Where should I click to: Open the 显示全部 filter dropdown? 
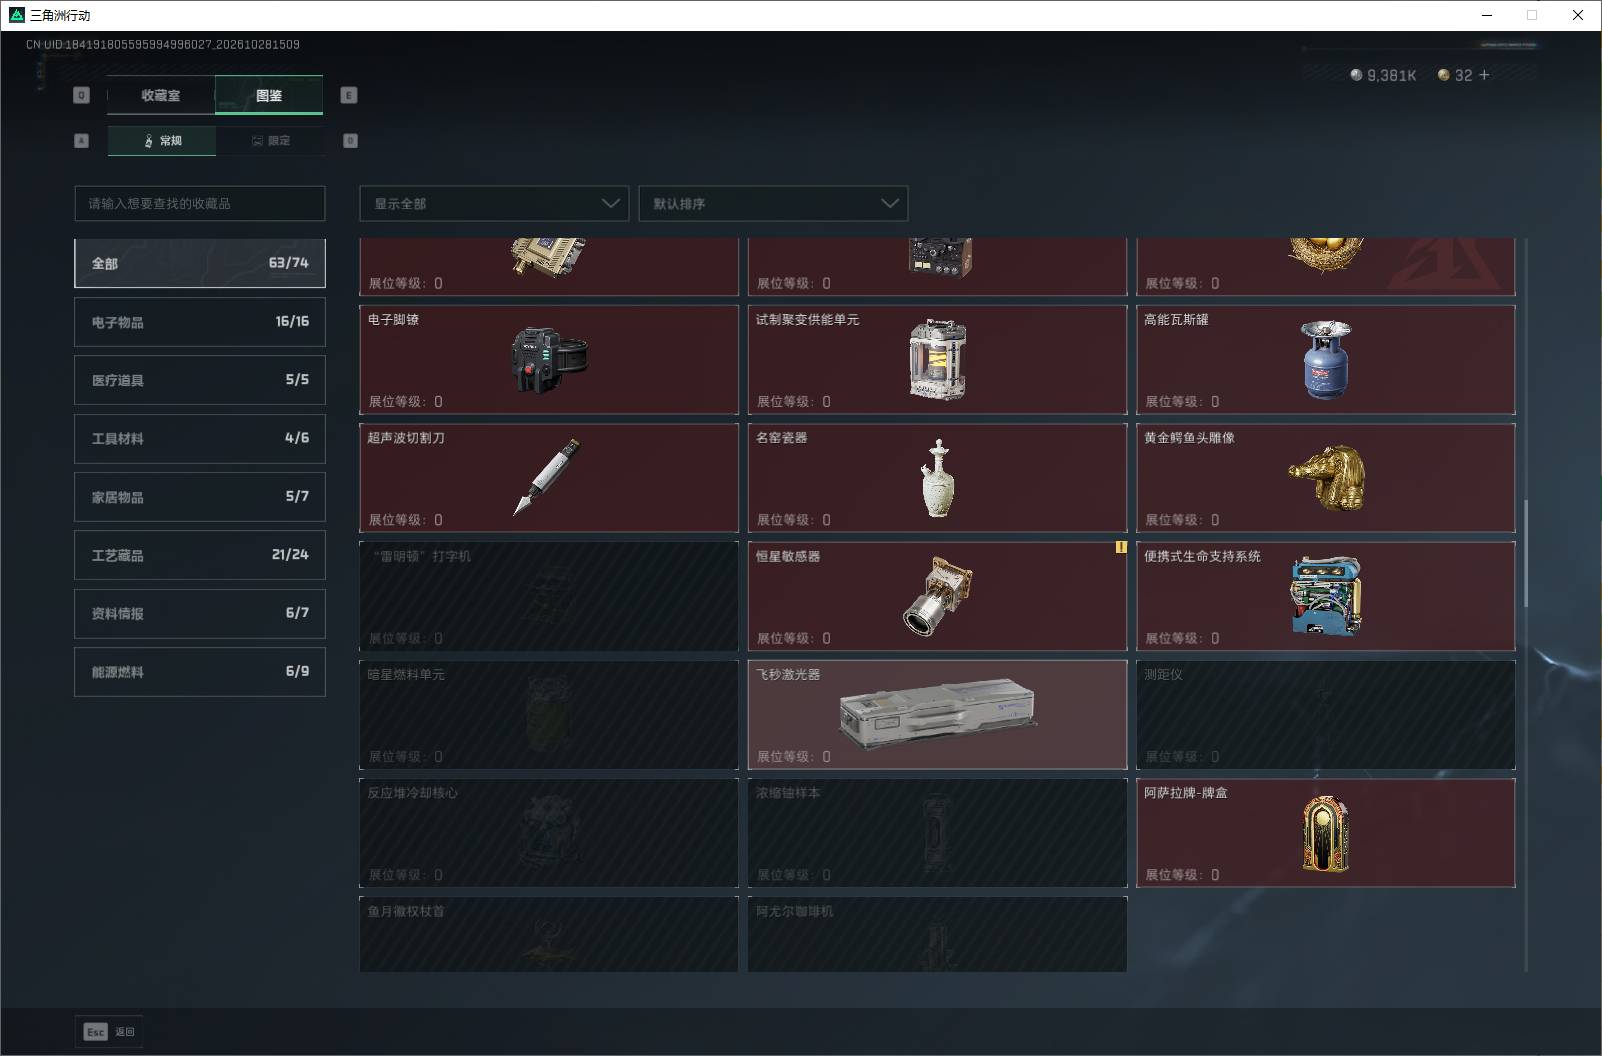click(494, 203)
